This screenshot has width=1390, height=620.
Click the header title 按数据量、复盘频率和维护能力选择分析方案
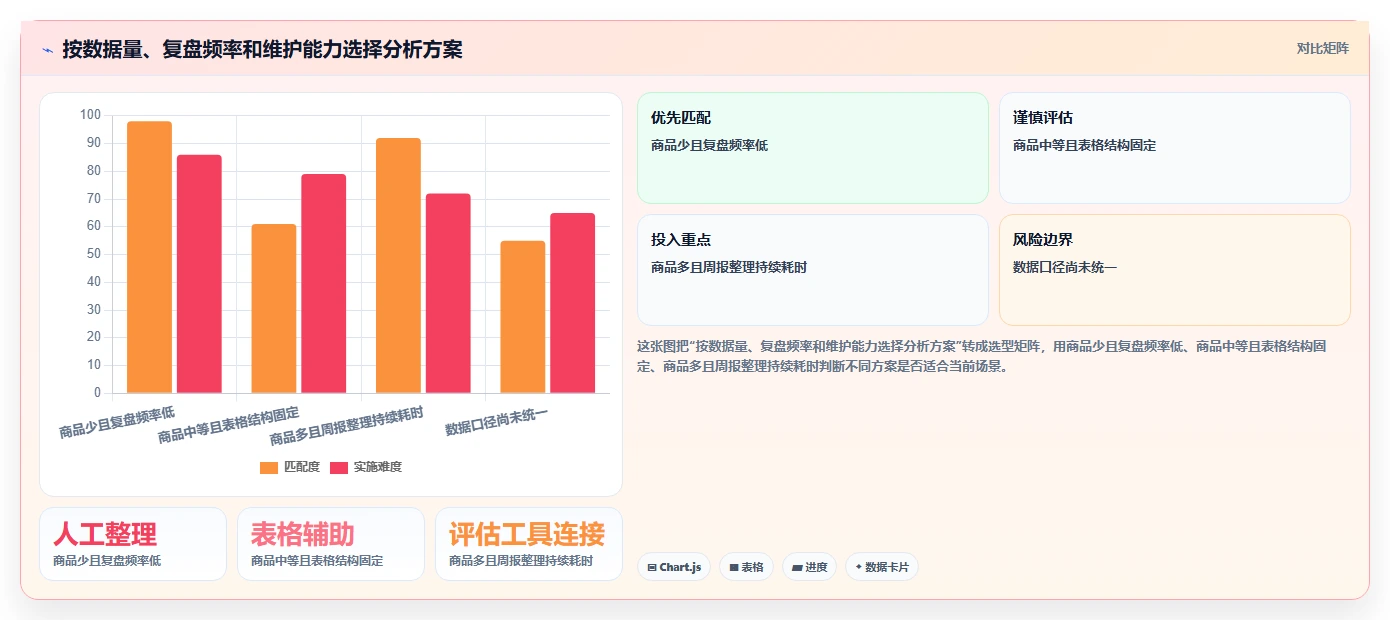point(262,49)
